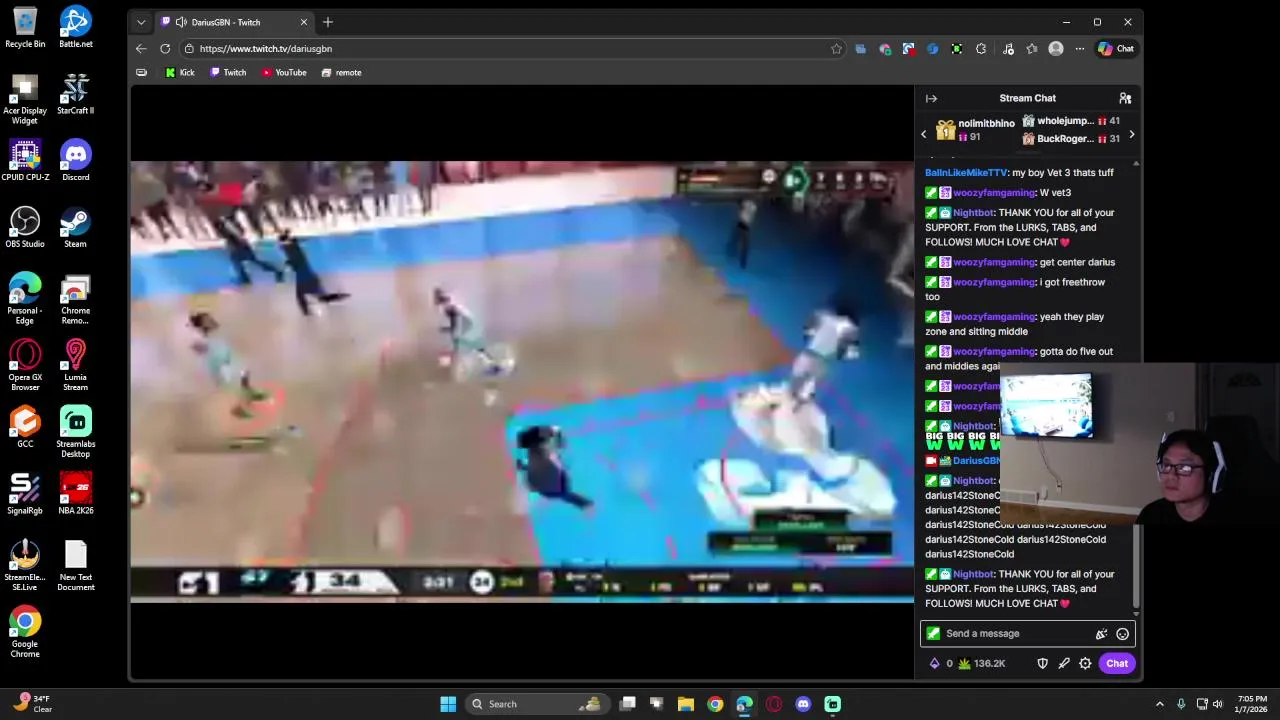Open the emote picker in chat
Viewport: 1280px width, 720px height.
(x=1122, y=634)
